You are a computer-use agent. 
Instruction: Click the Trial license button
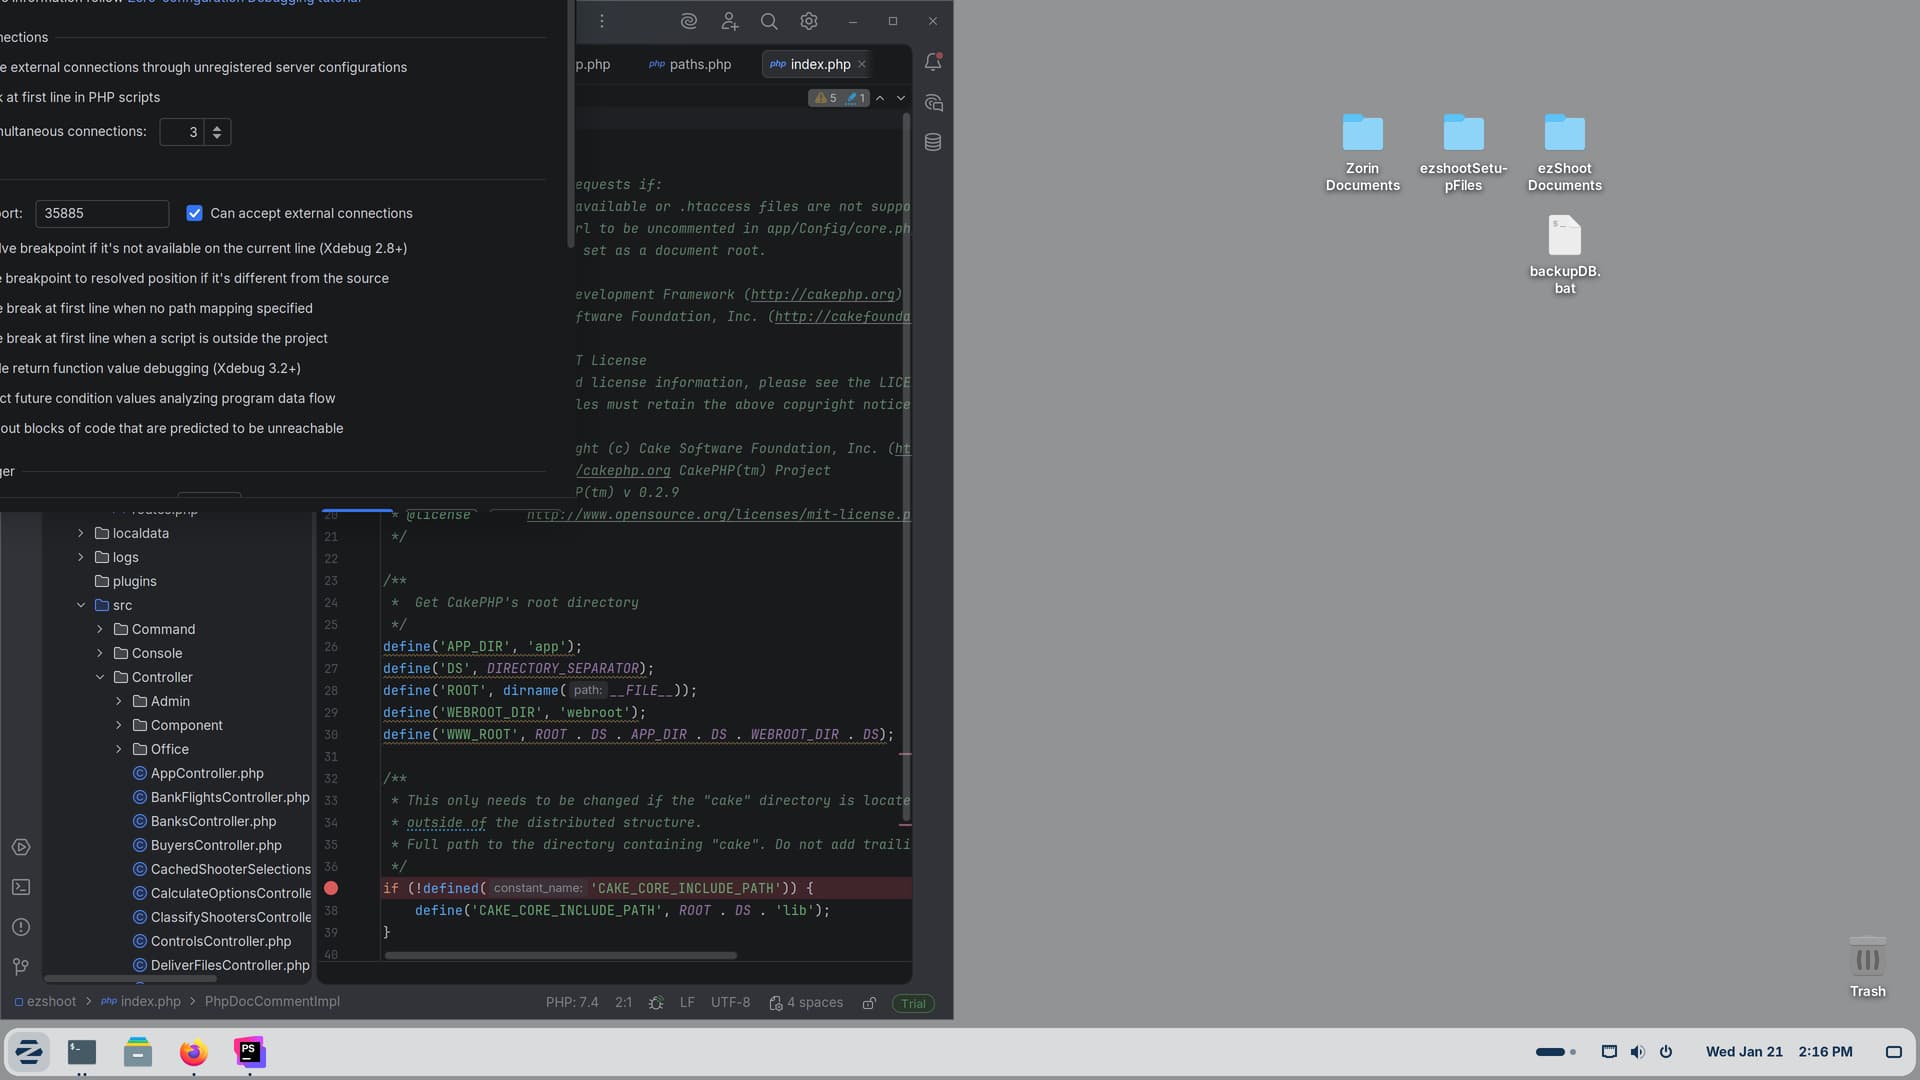point(913,1003)
